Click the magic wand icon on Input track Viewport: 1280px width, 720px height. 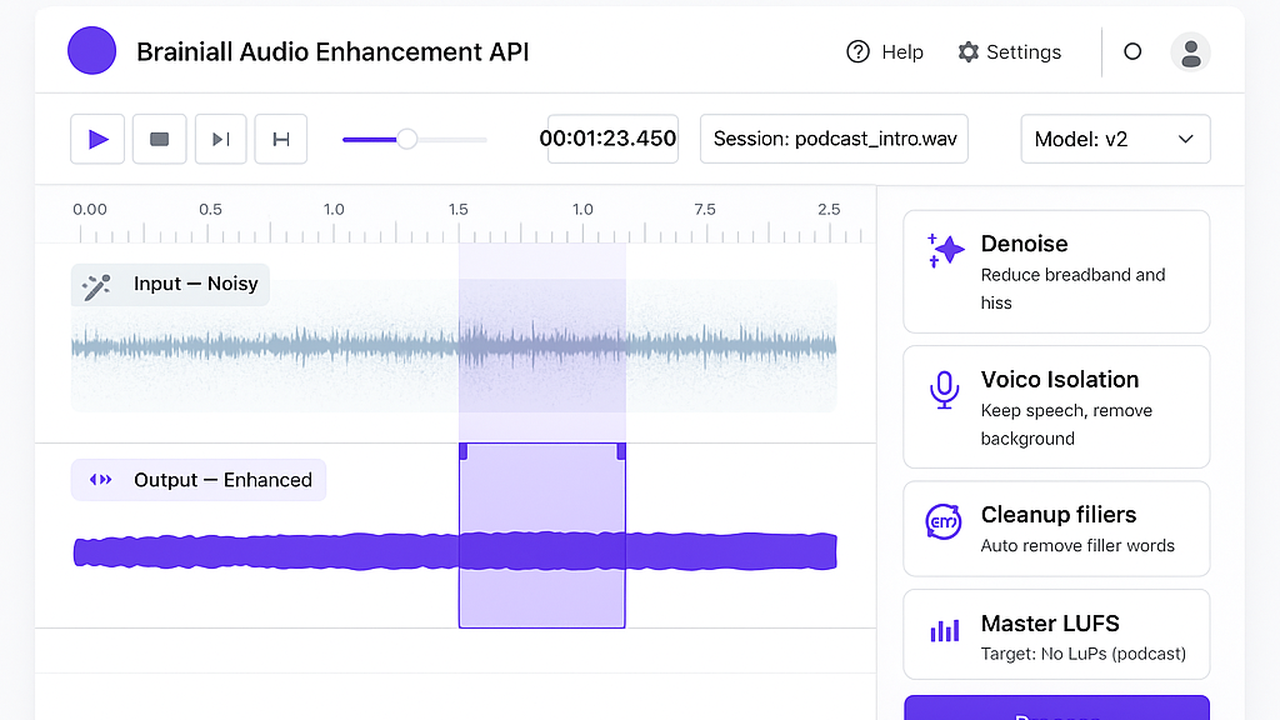[96, 287]
